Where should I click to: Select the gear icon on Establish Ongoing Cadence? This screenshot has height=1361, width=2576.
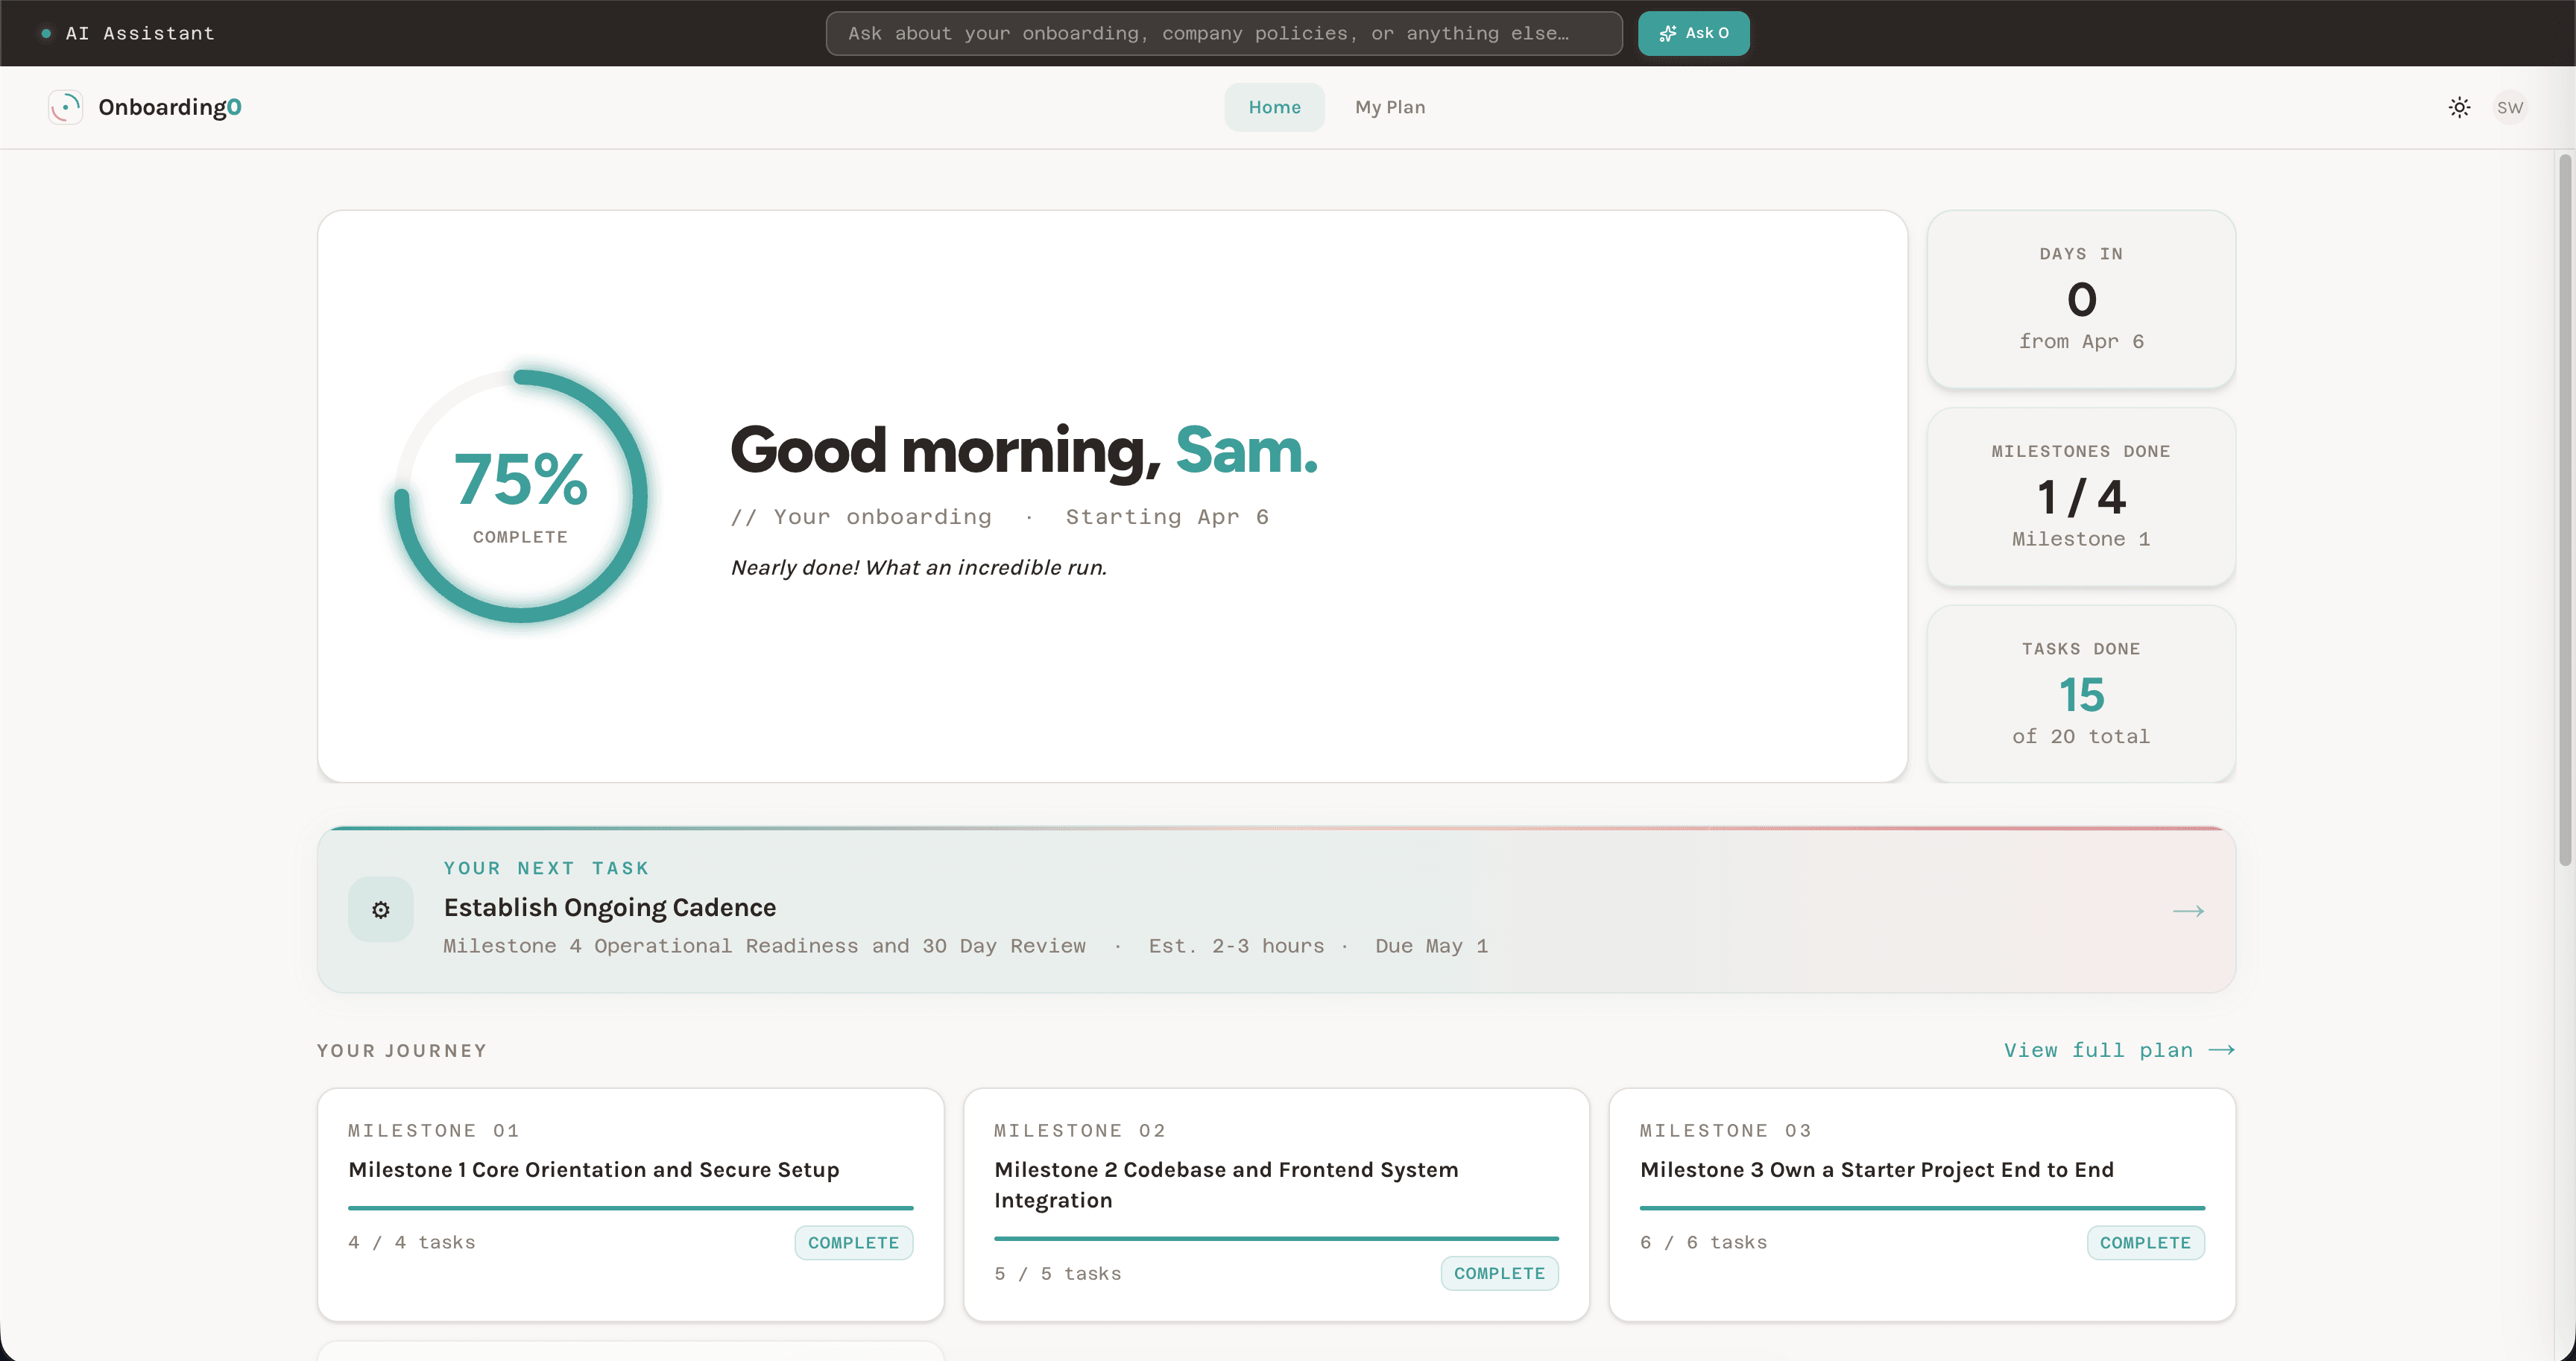(380, 910)
